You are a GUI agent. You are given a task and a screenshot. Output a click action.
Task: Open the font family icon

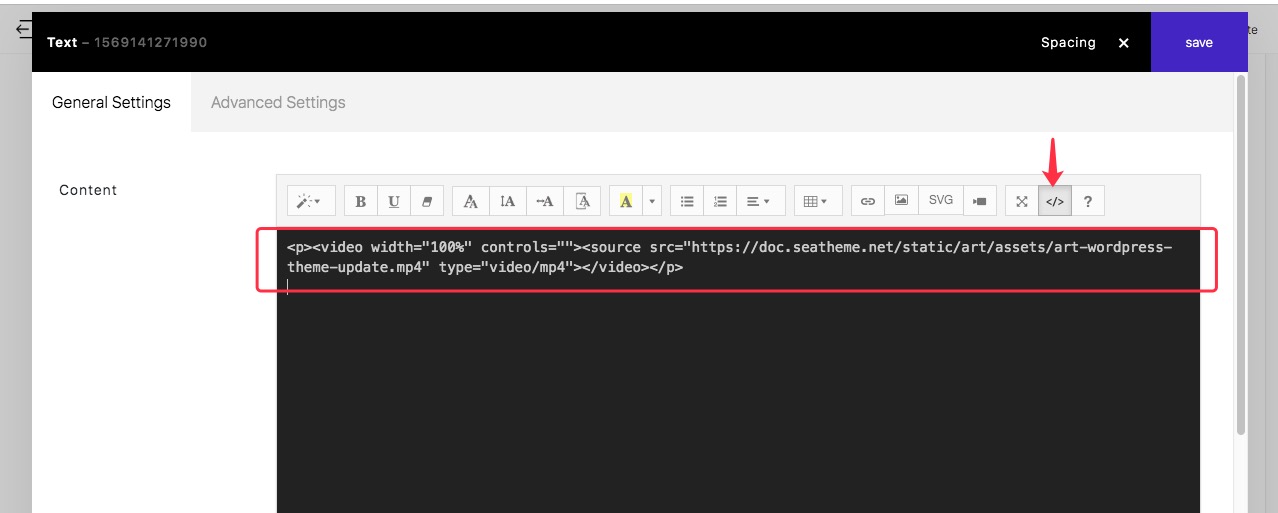471,201
